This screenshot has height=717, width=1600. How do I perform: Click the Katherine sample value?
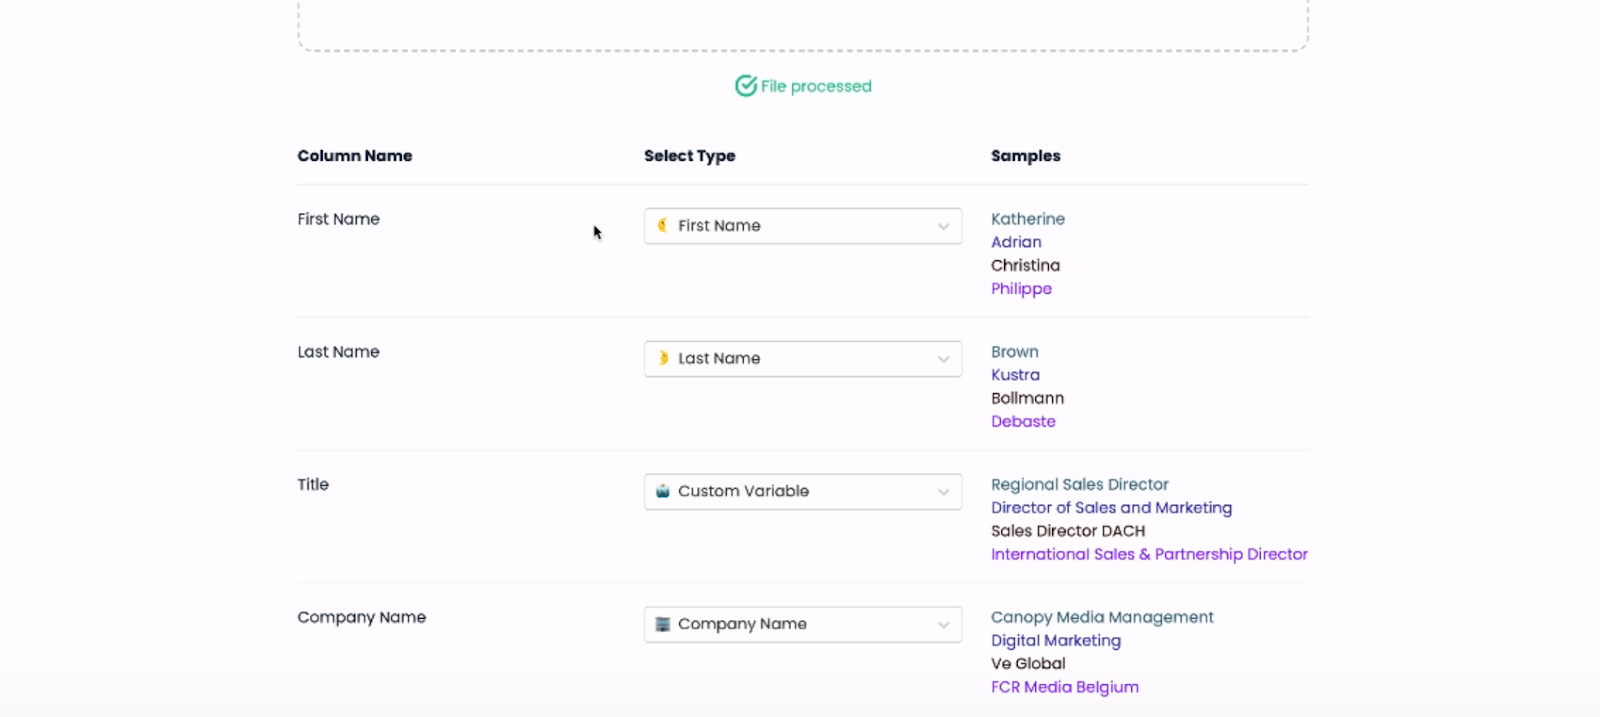(x=1027, y=219)
